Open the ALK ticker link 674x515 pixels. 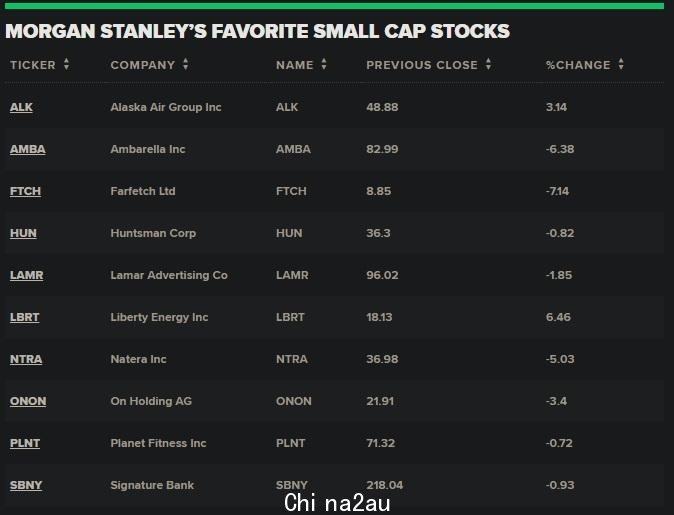(21, 107)
